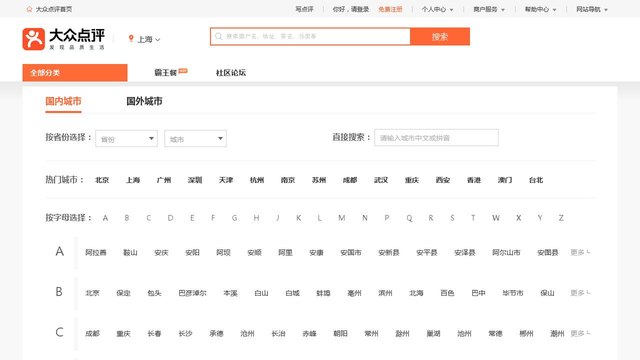Click the orange Dianping logo icon
The width and height of the screenshot is (640, 360).
(x=33, y=39)
